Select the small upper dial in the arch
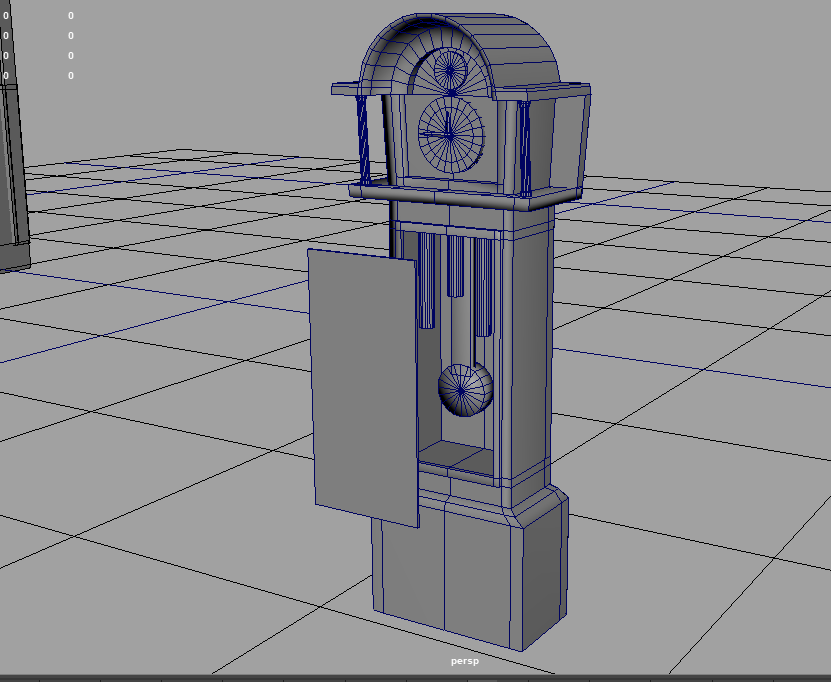Screen dimensions: 831x682 tap(450, 69)
